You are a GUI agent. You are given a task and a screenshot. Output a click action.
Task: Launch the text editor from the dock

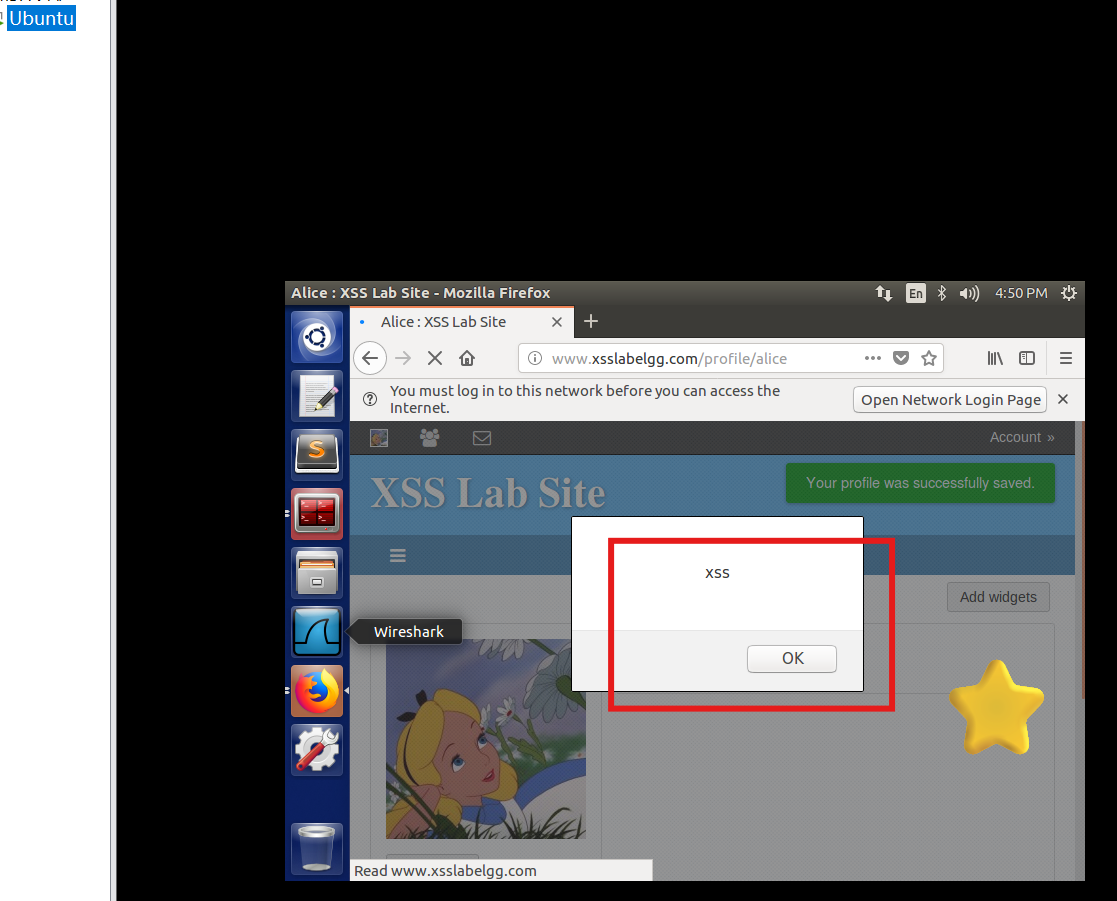click(317, 395)
